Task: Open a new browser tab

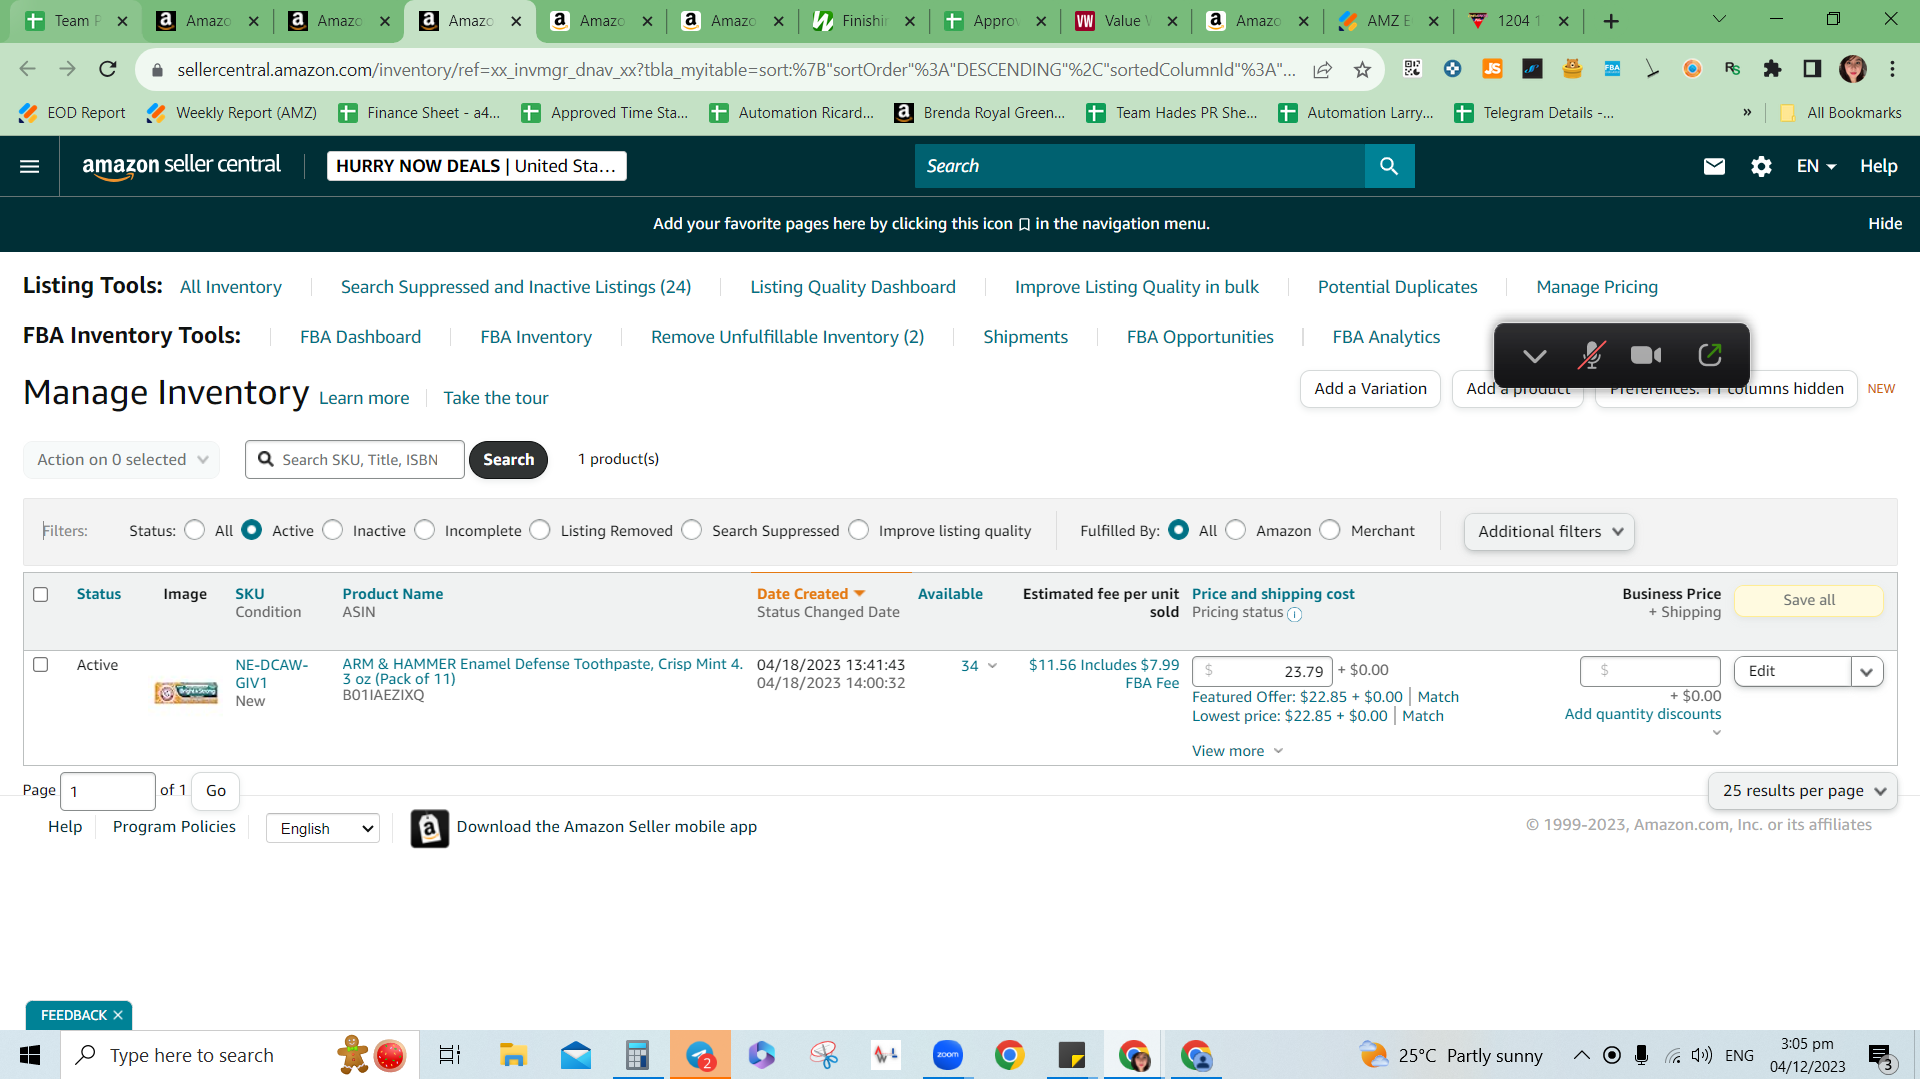Action: point(1611,21)
